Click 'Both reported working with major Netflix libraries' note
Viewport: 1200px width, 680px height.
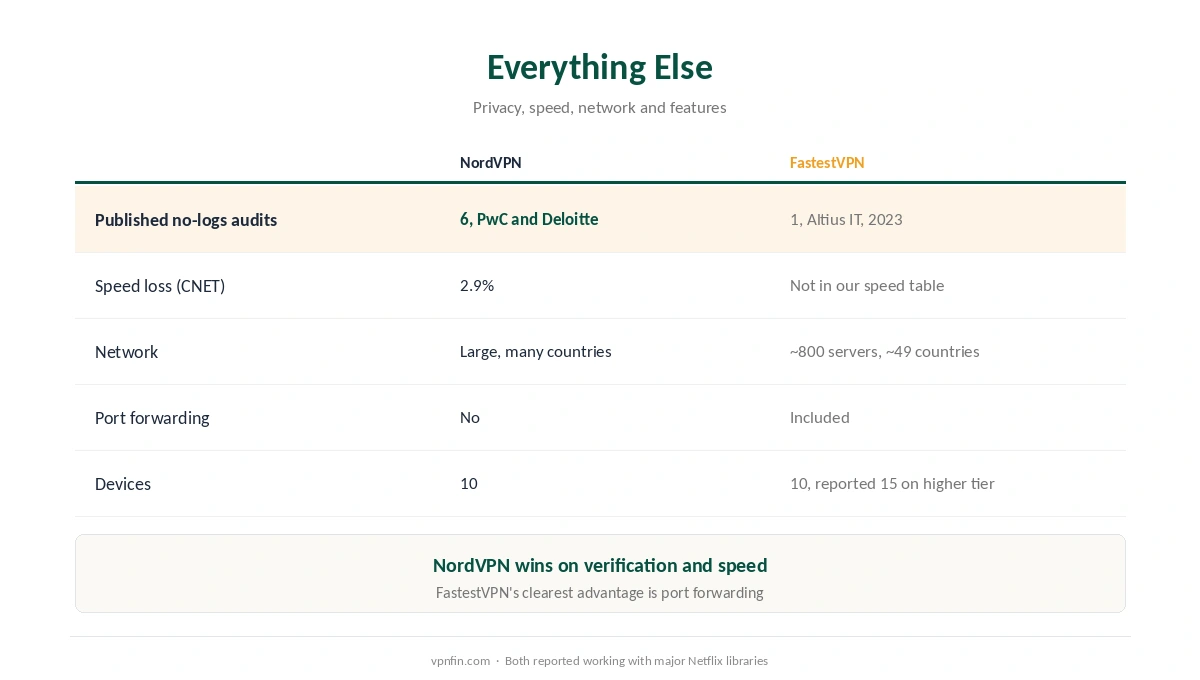point(636,661)
